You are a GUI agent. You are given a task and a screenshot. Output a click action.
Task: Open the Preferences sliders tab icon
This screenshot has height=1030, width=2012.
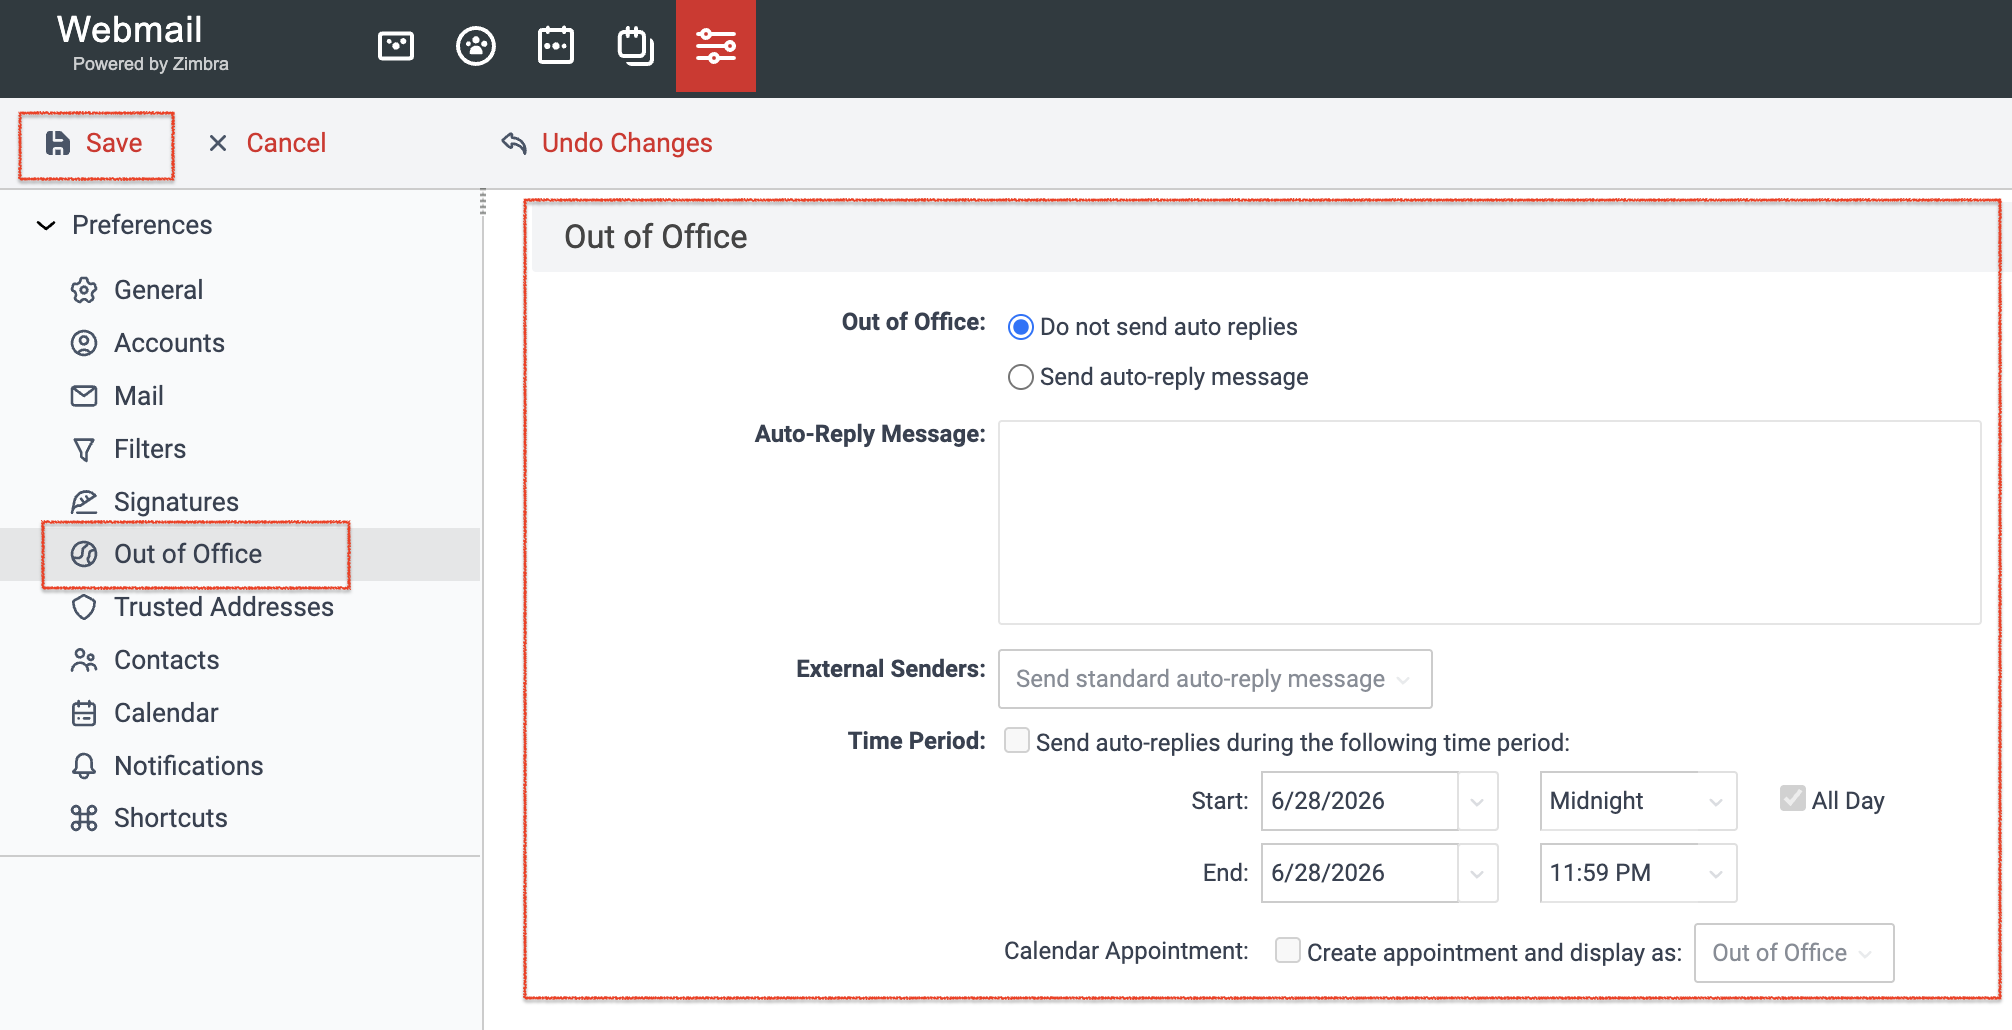coord(716,46)
